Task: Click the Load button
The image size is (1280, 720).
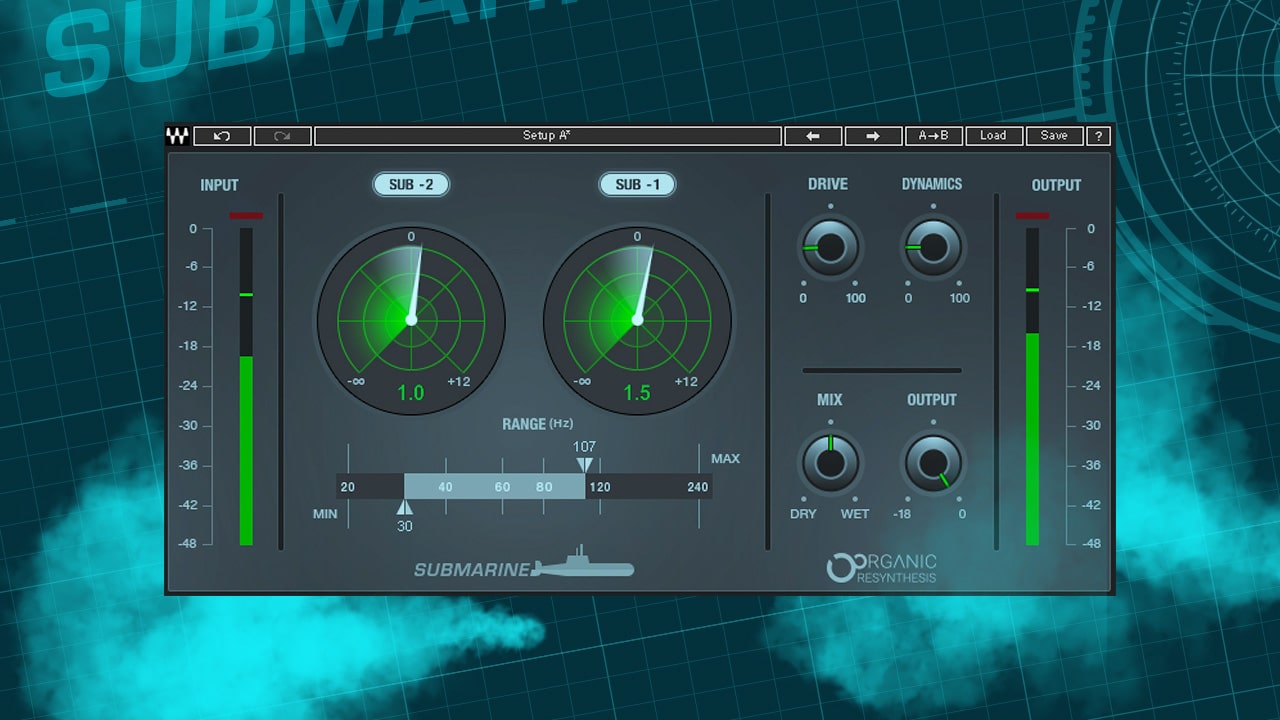Action: point(993,136)
